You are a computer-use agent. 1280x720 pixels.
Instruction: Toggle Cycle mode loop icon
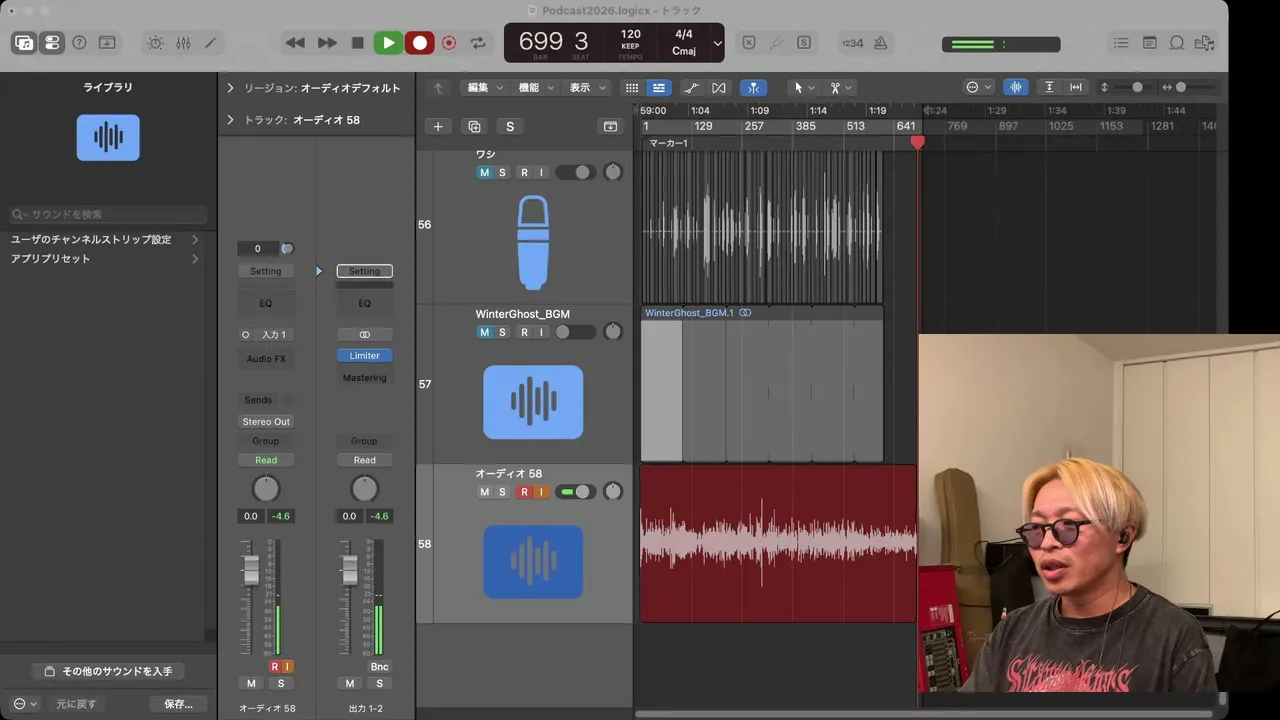[x=478, y=43]
